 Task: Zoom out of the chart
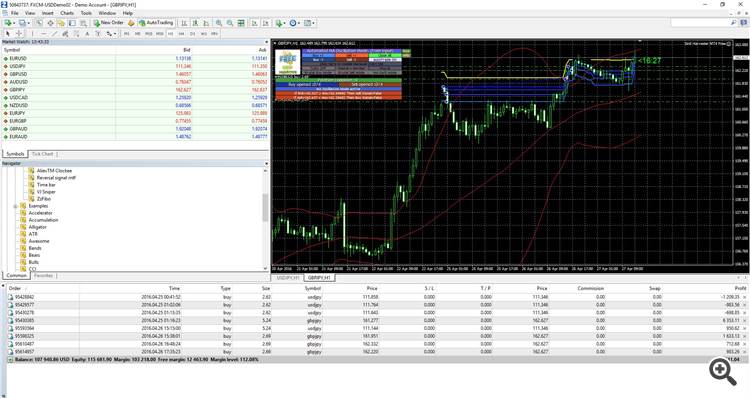point(230,23)
